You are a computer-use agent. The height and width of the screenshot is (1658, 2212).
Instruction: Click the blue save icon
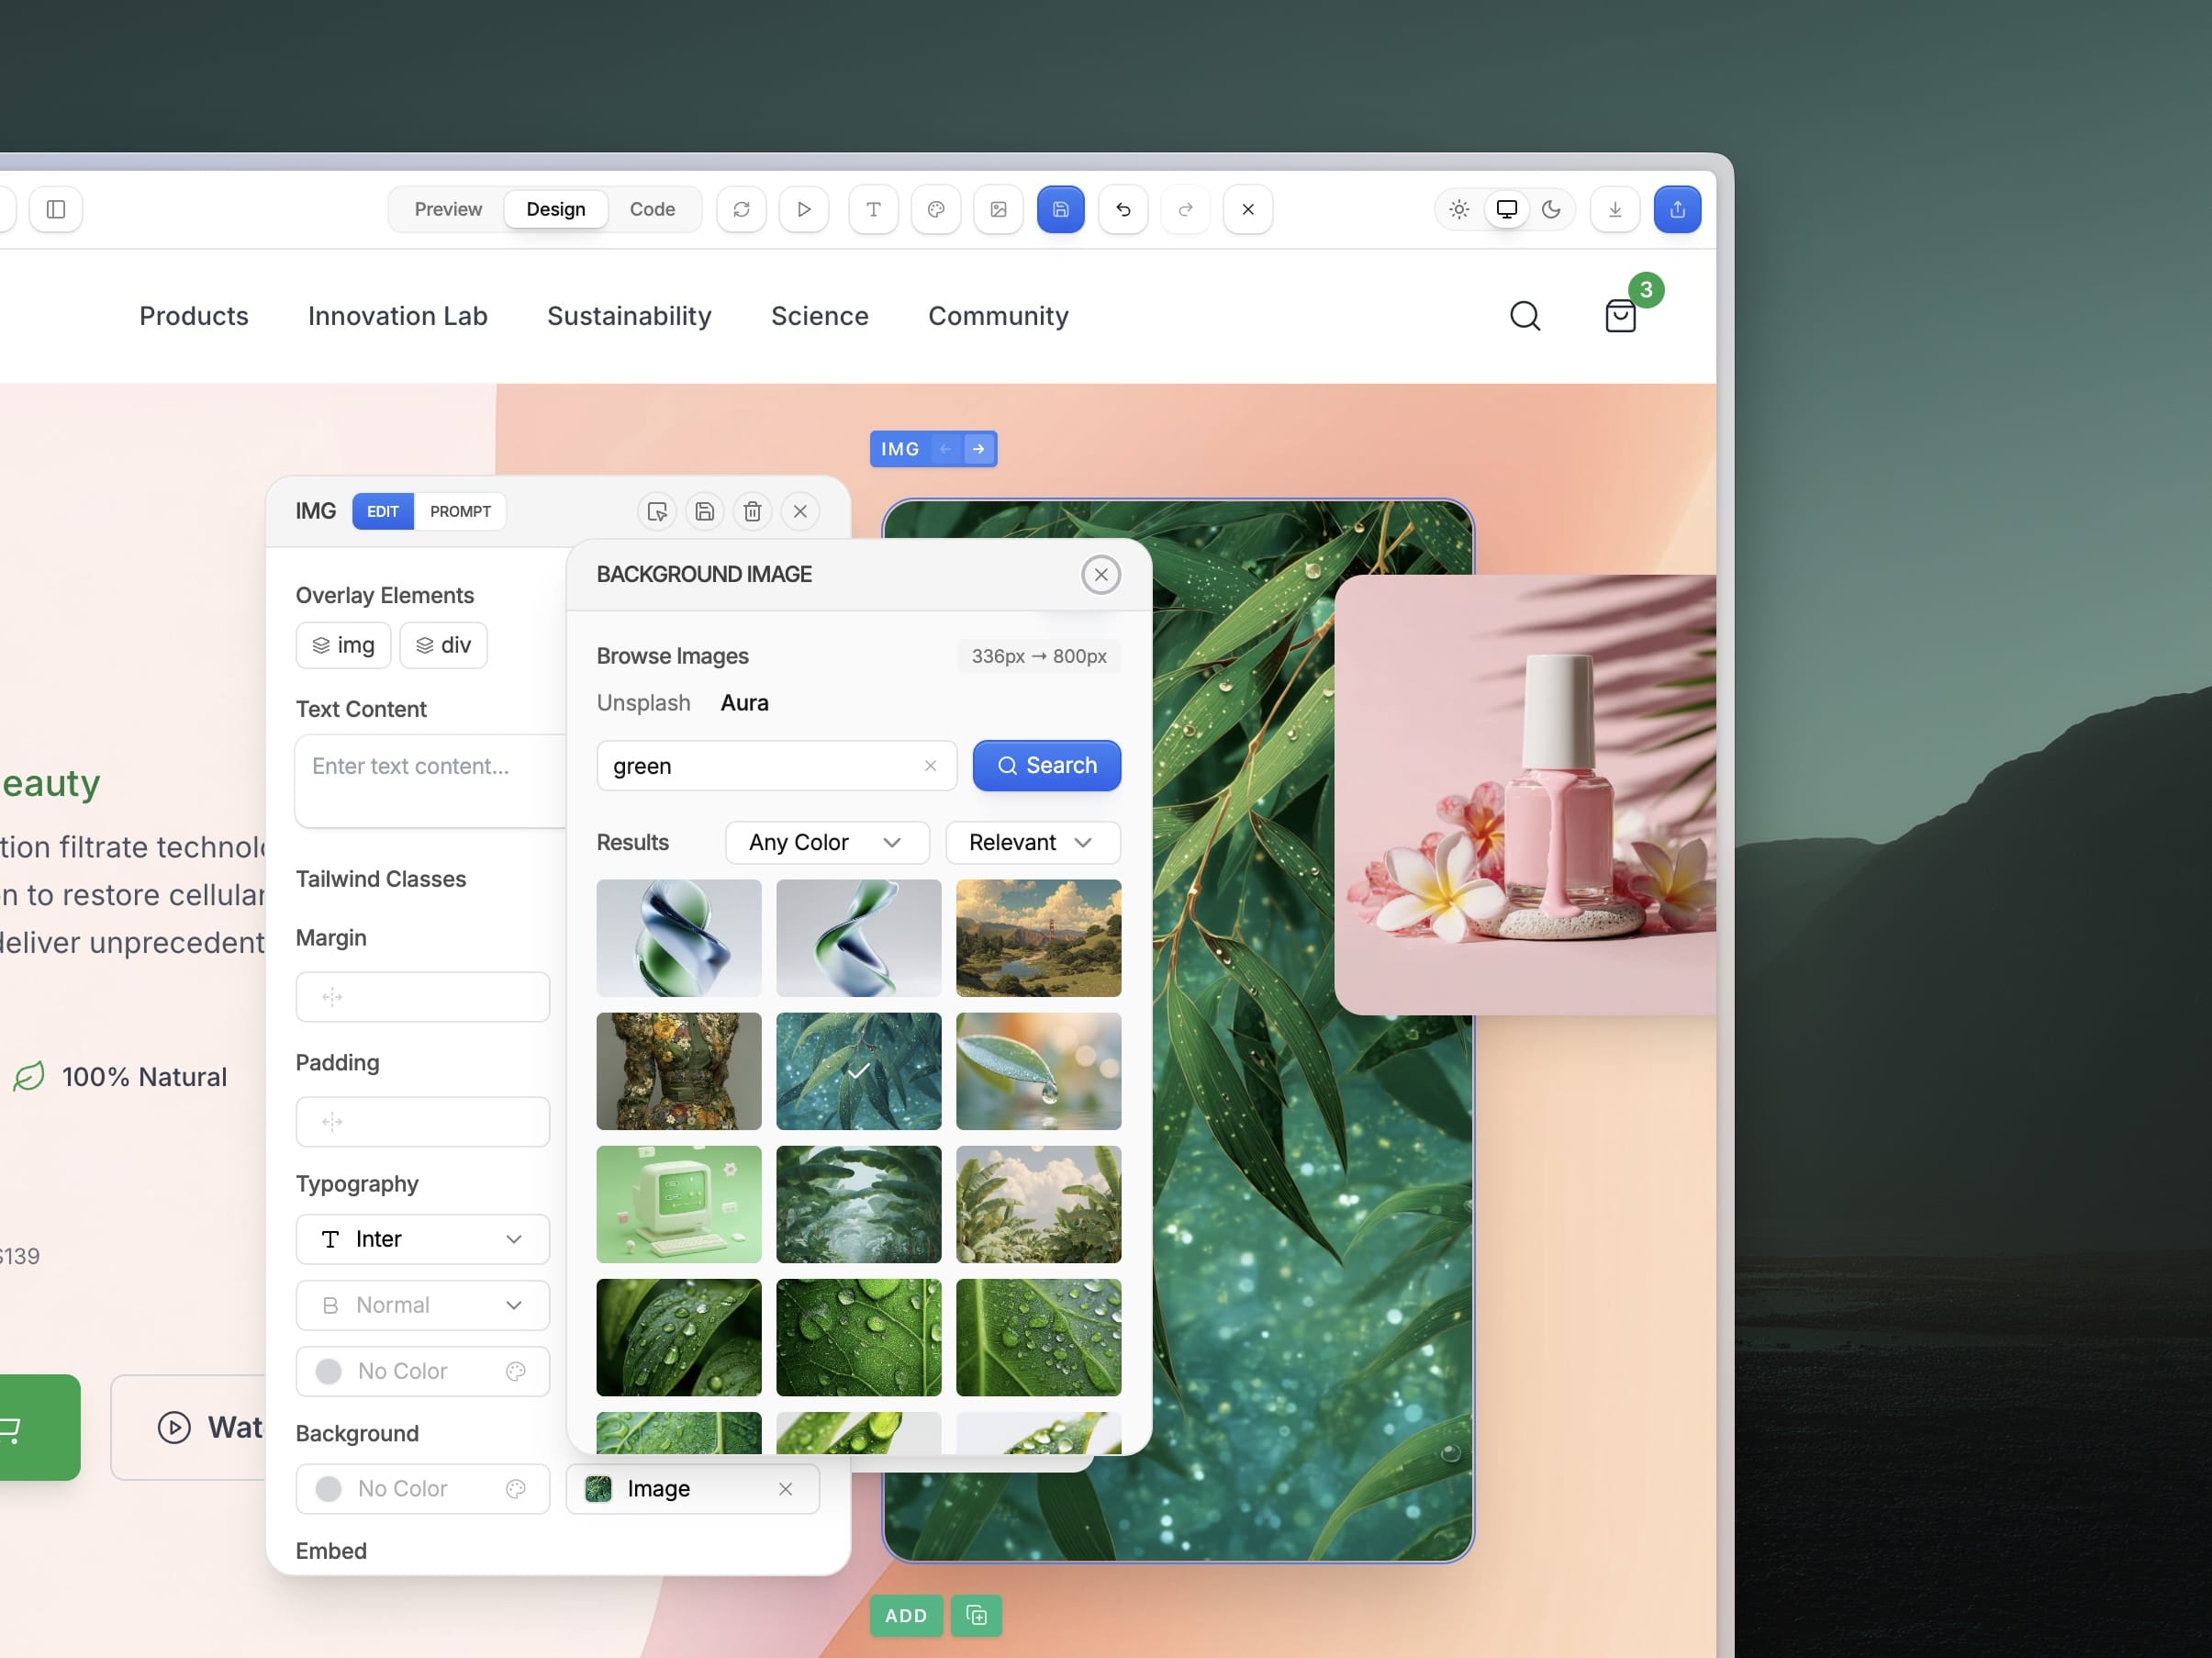click(1061, 209)
